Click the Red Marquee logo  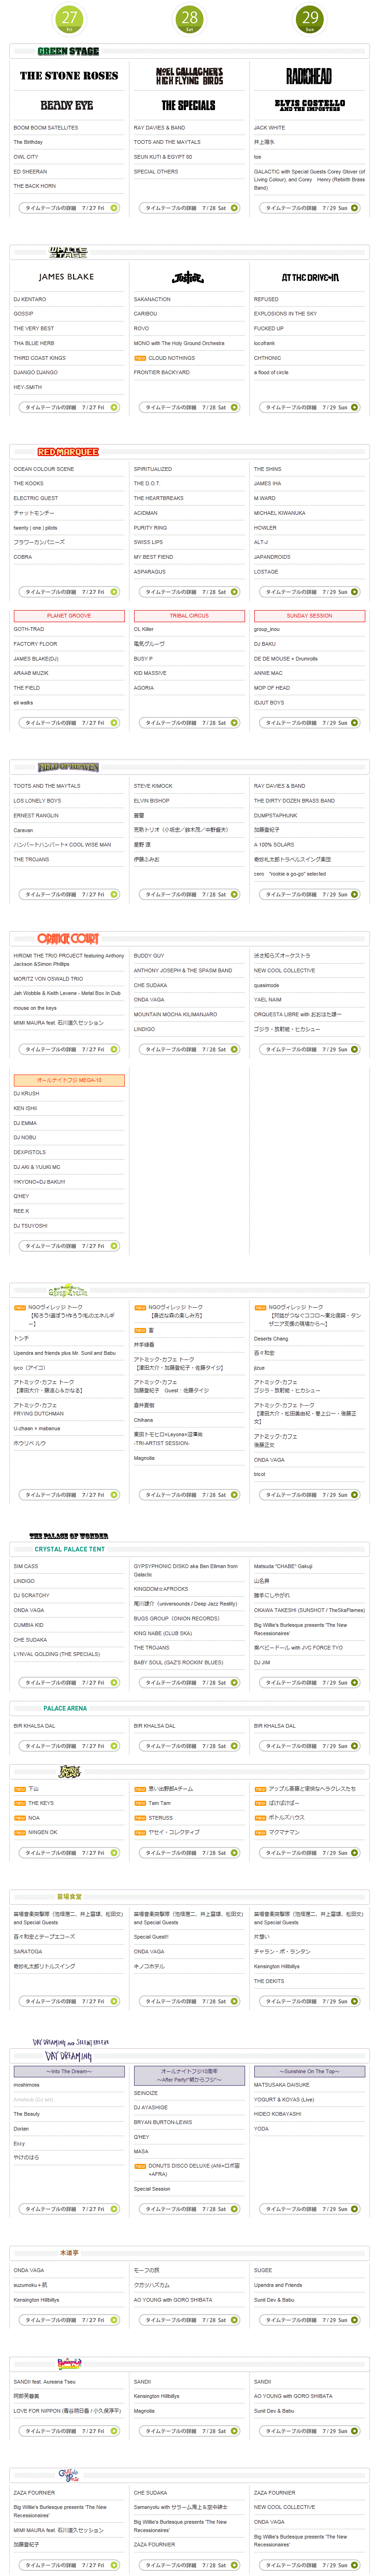pyautogui.click(x=68, y=452)
